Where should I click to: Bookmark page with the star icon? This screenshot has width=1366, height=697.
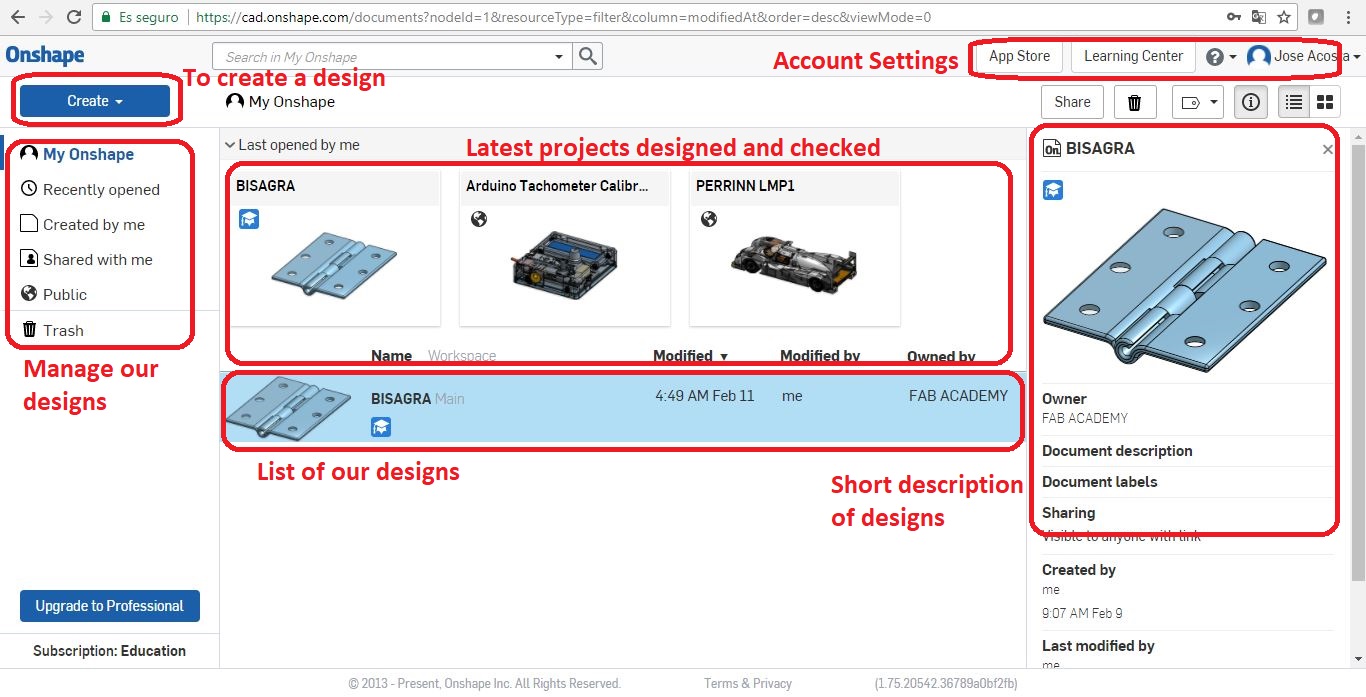[x=1285, y=17]
